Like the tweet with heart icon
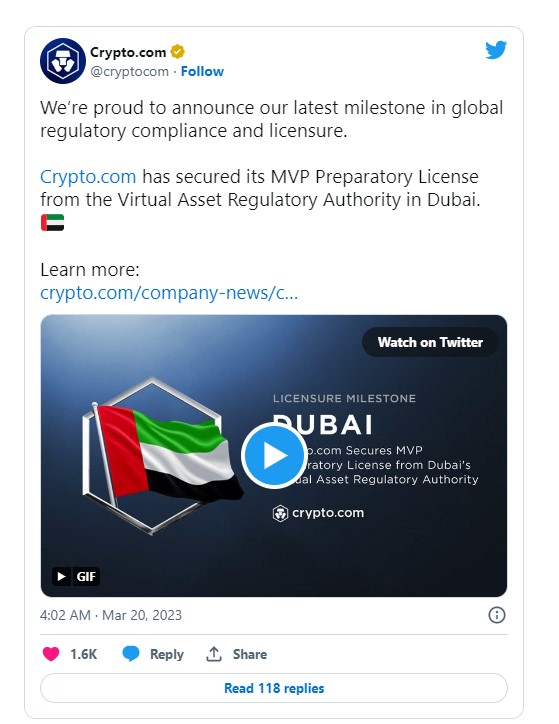 click(x=51, y=654)
